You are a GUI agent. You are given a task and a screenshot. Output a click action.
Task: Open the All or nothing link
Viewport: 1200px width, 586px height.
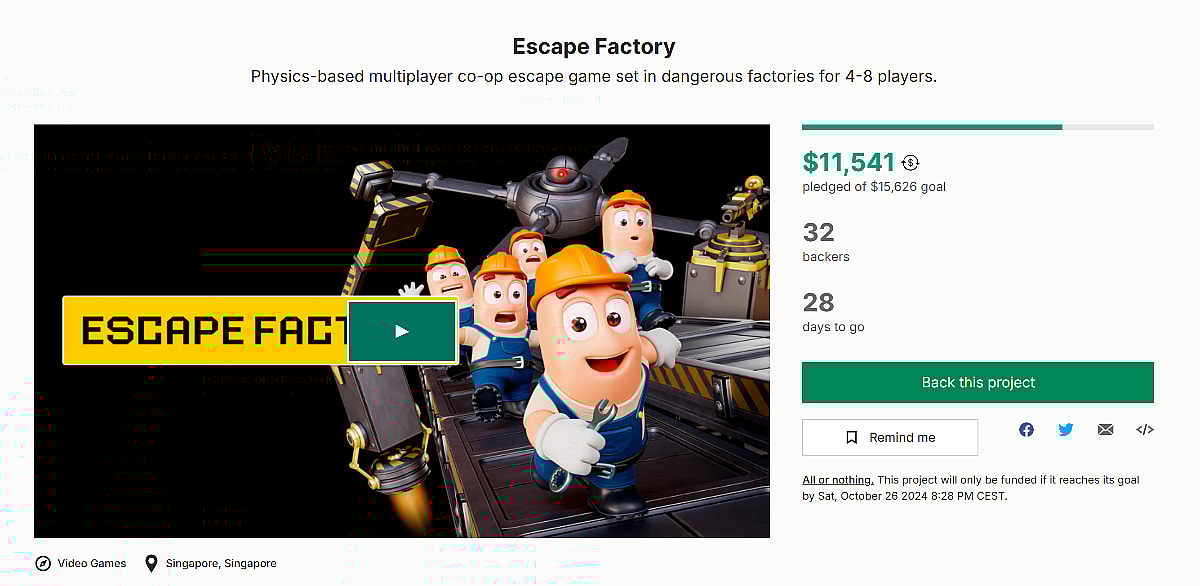pos(838,480)
